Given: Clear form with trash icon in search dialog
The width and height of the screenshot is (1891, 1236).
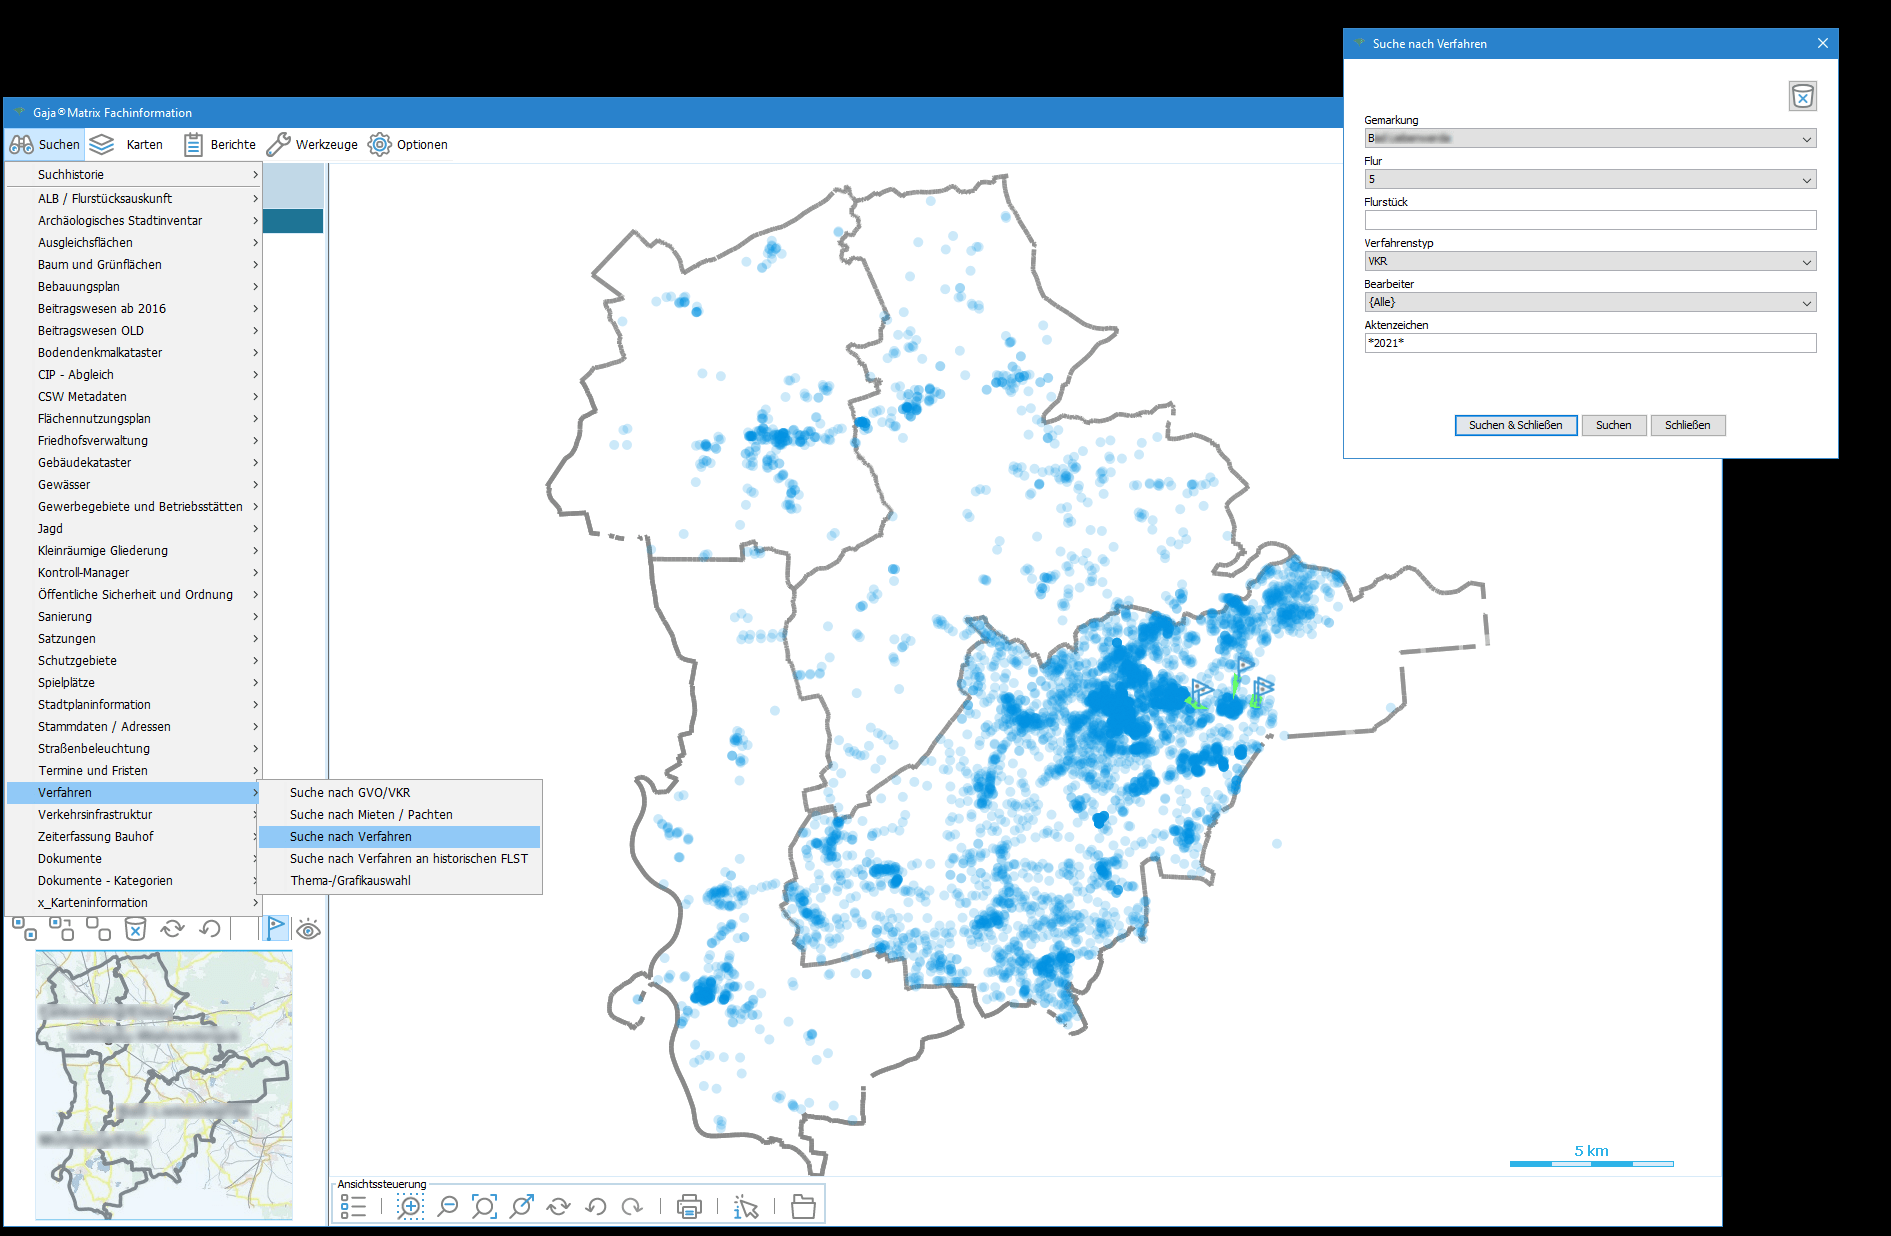Looking at the screenshot, I should 1802,96.
